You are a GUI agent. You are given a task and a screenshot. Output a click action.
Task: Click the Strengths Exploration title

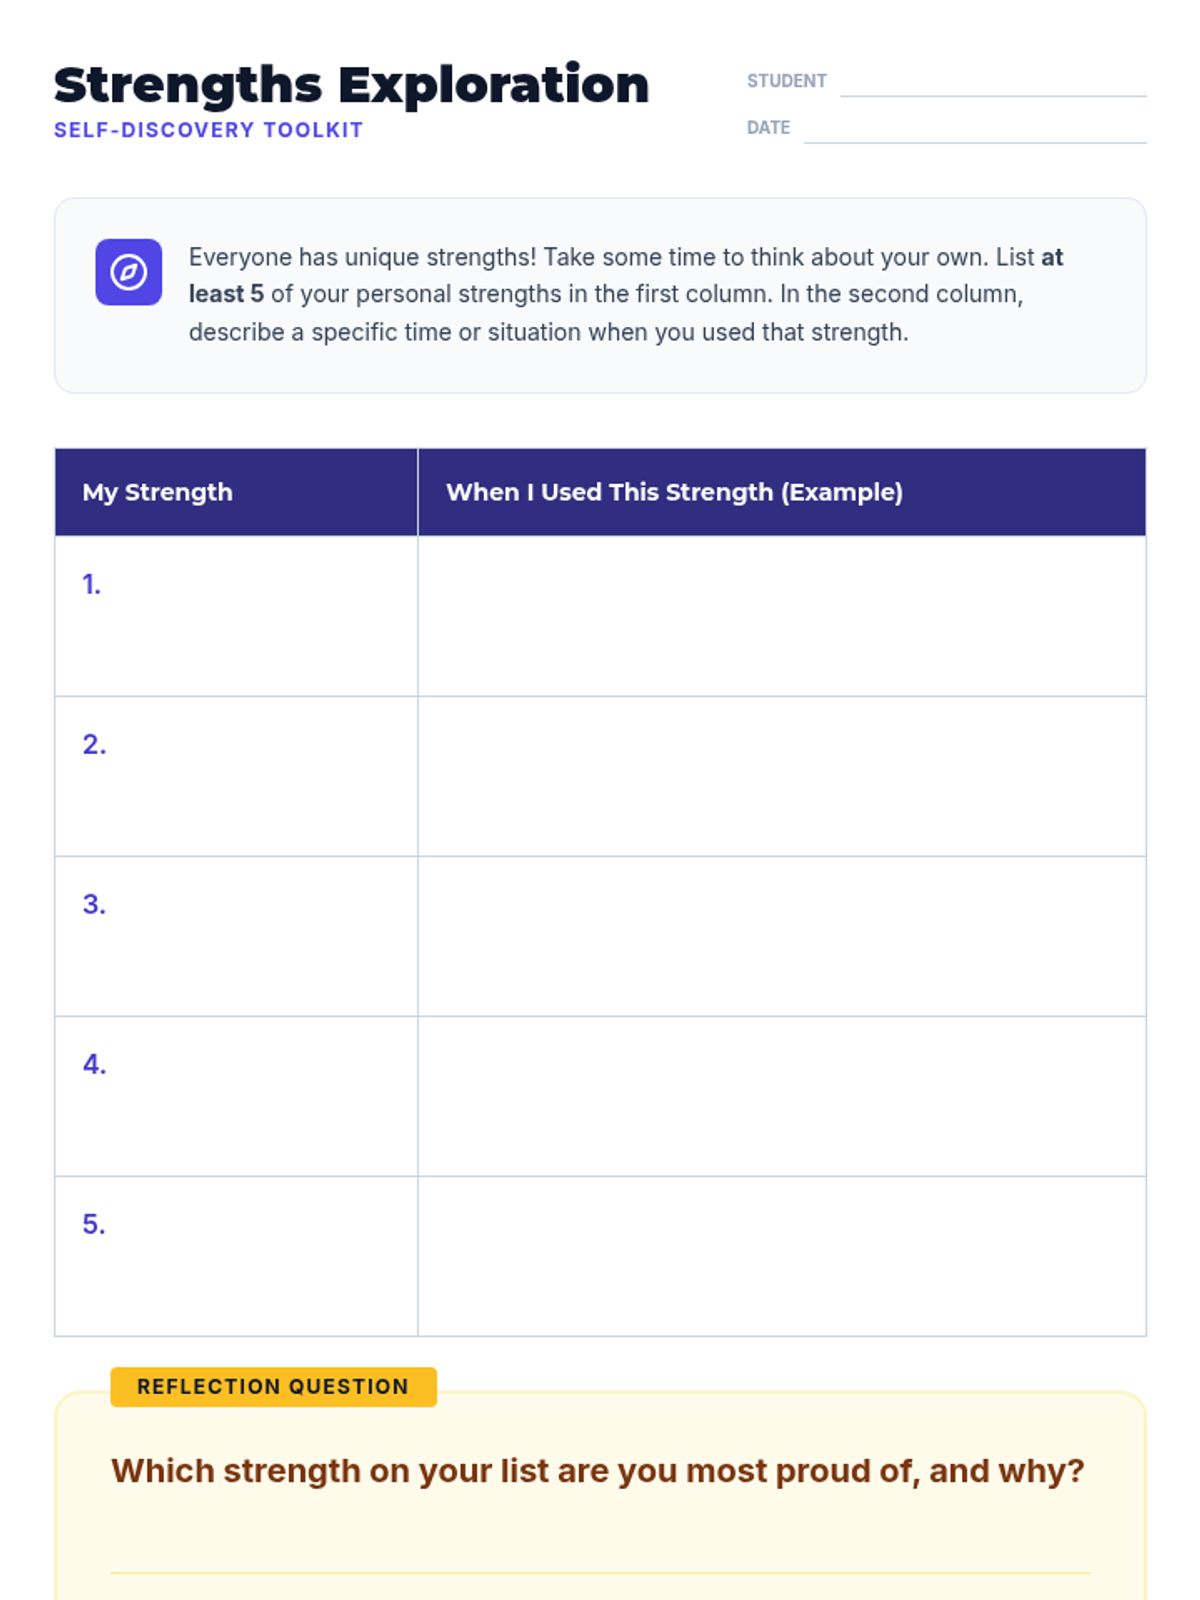(x=352, y=85)
